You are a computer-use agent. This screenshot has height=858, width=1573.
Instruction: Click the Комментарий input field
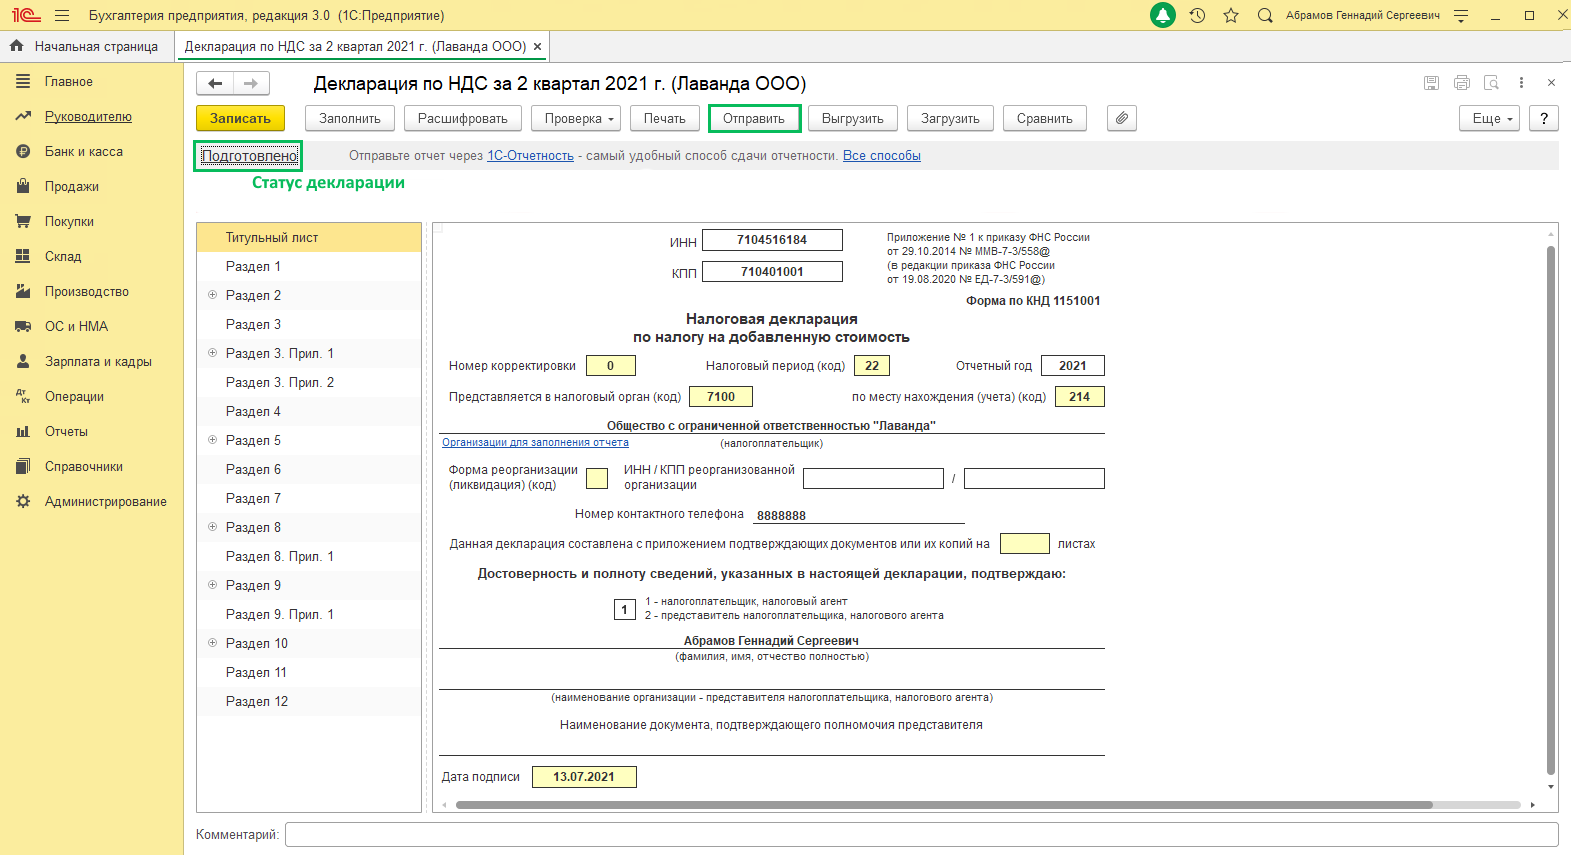(921, 835)
